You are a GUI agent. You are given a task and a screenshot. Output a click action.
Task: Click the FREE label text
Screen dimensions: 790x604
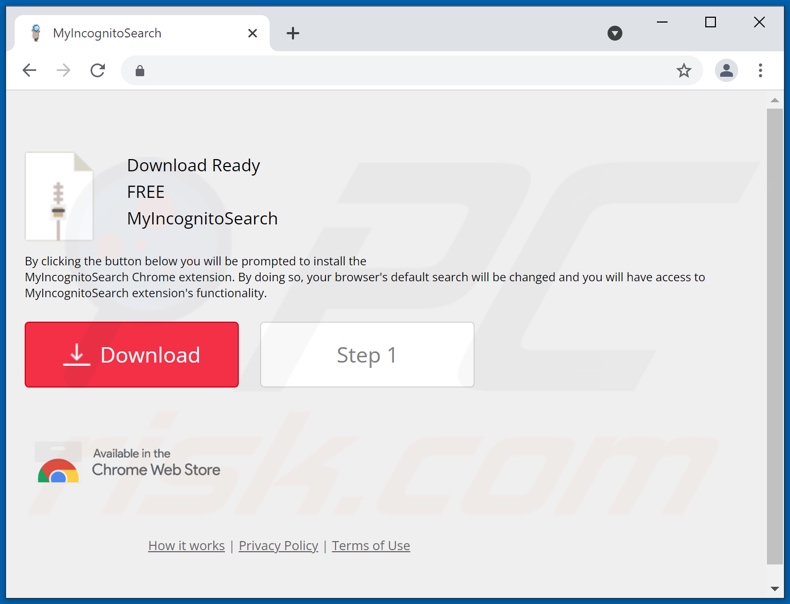tap(146, 192)
